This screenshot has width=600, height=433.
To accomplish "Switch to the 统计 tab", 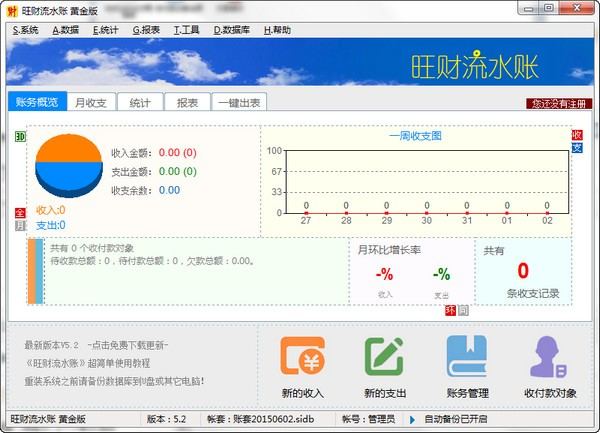I will pos(140,103).
